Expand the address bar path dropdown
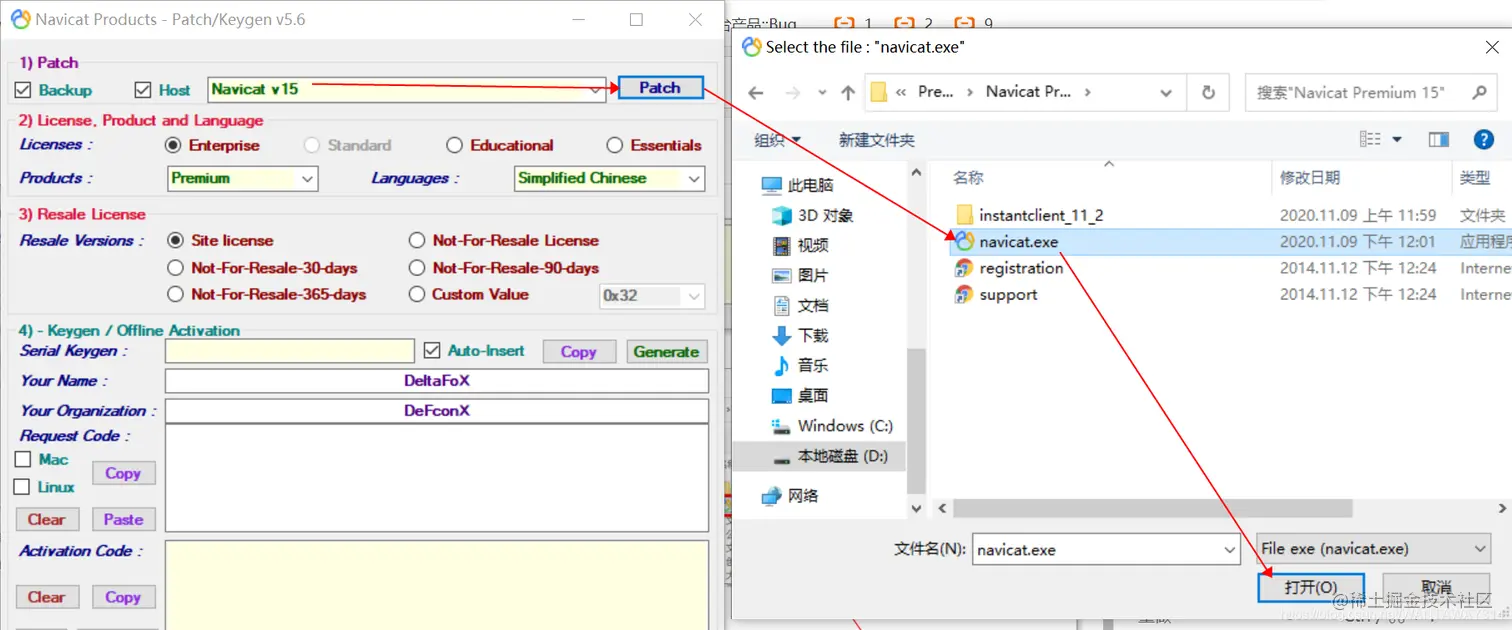 1165,92
